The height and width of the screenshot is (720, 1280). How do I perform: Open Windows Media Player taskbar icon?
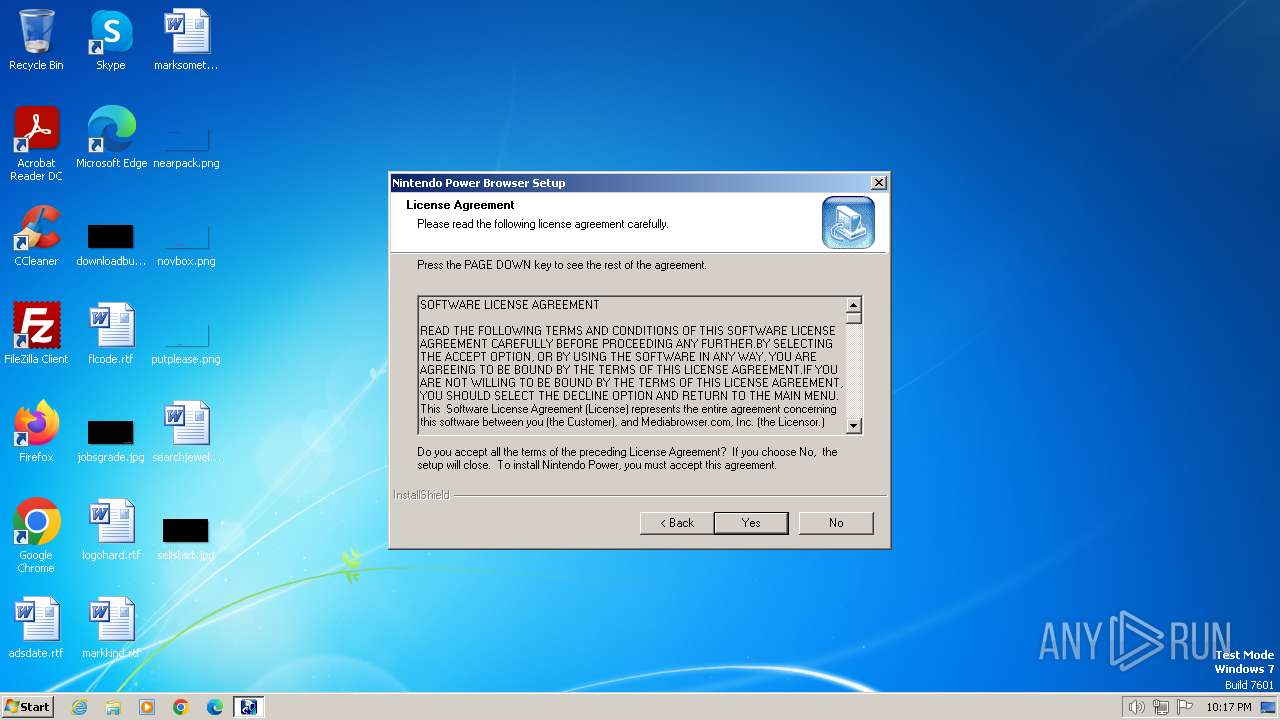(x=147, y=707)
